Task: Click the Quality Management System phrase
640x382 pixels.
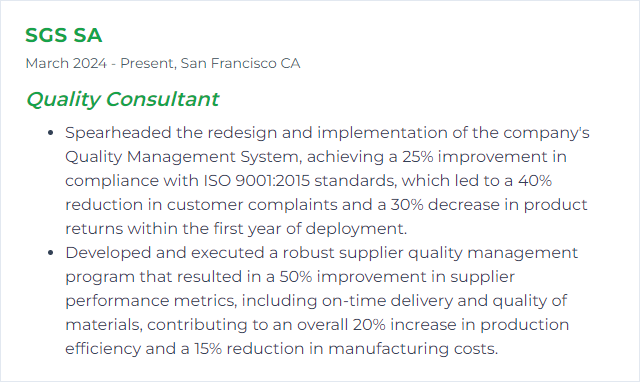Action: pos(183,157)
